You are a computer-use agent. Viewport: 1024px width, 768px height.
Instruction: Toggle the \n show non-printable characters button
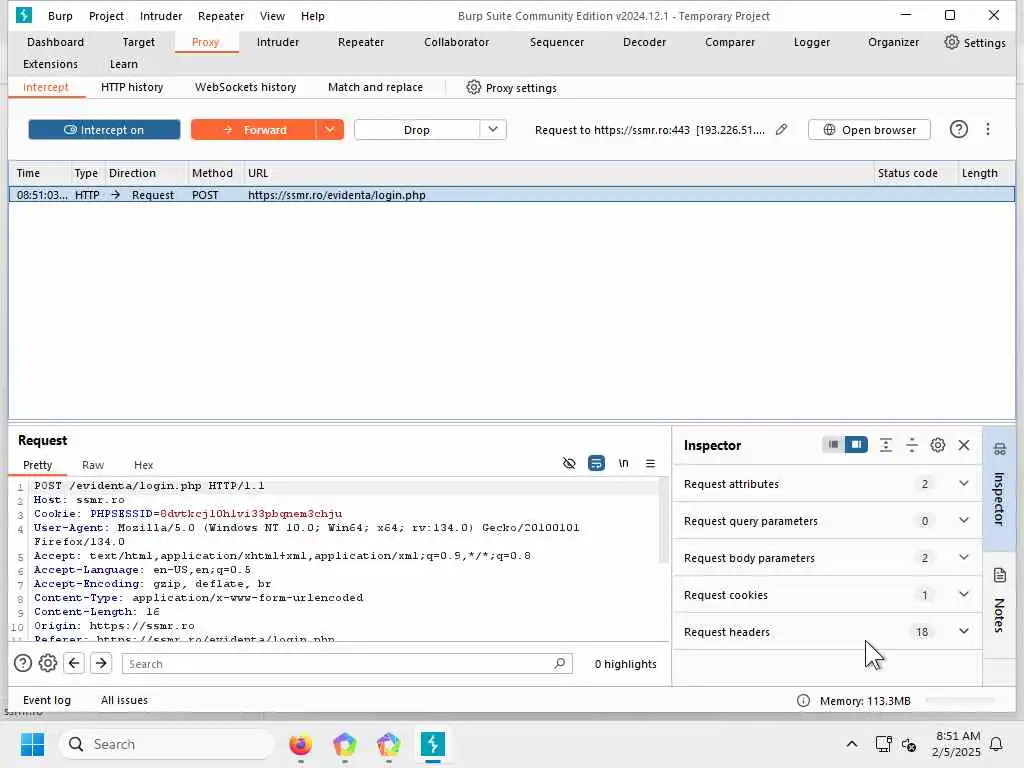click(623, 463)
